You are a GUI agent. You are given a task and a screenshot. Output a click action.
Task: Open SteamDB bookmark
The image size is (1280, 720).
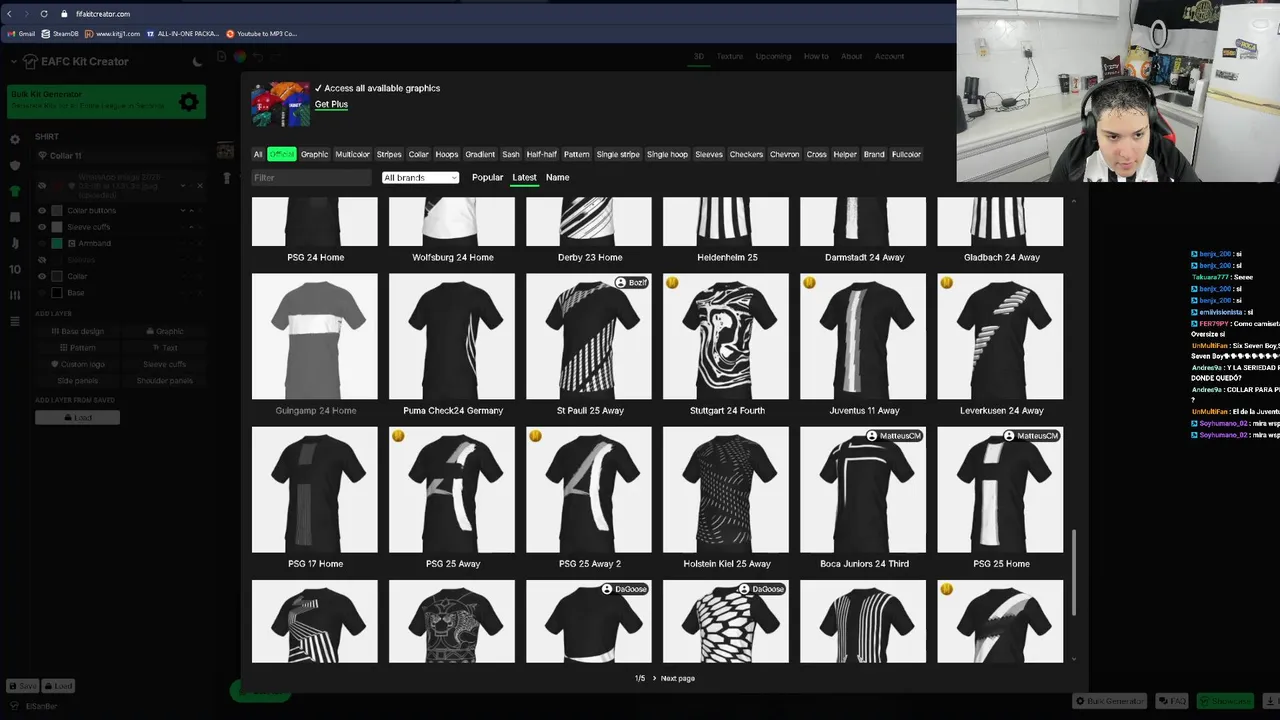[x=60, y=34]
